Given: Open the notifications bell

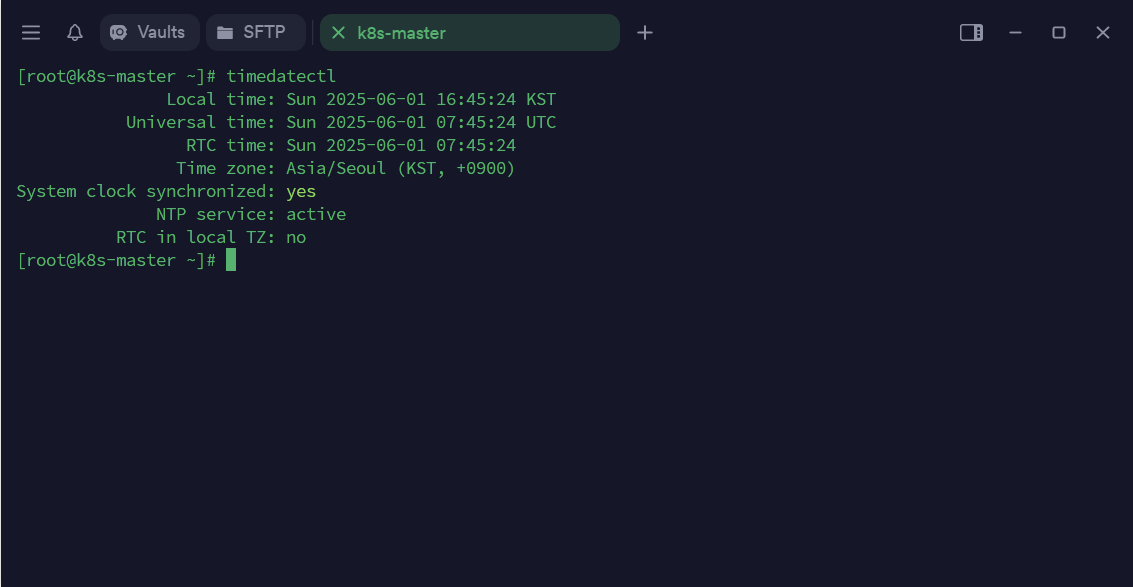Looking at the screenshot, I should [x=75, y=33].
